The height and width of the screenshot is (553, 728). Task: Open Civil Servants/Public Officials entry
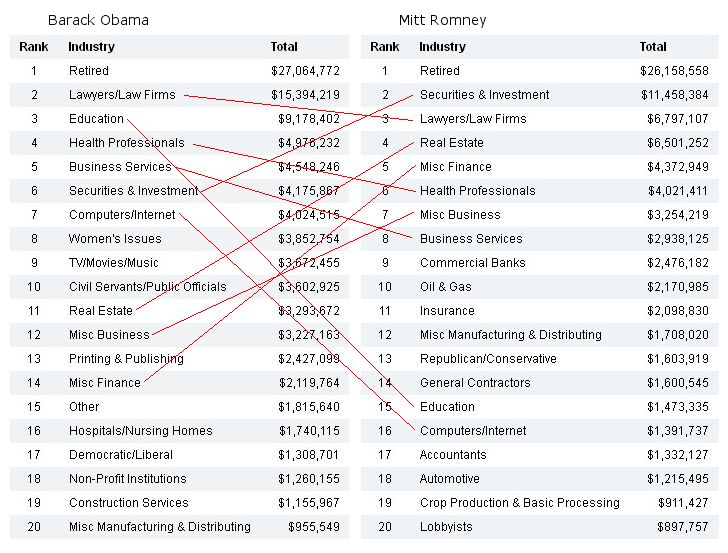pos(147,287)
